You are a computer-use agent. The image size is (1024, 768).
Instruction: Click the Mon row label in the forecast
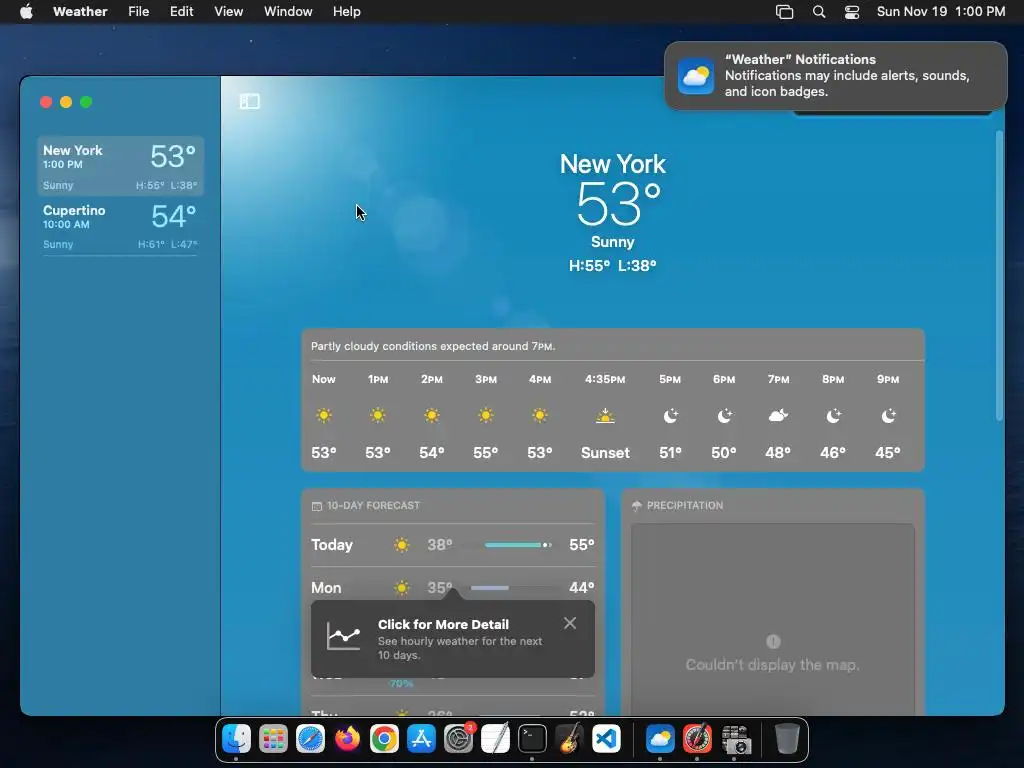tap(326, 588)
